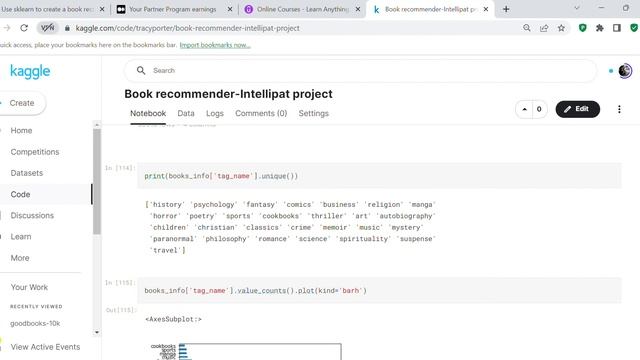Click the notebook title Book recommender-Intellipat project

229,94
